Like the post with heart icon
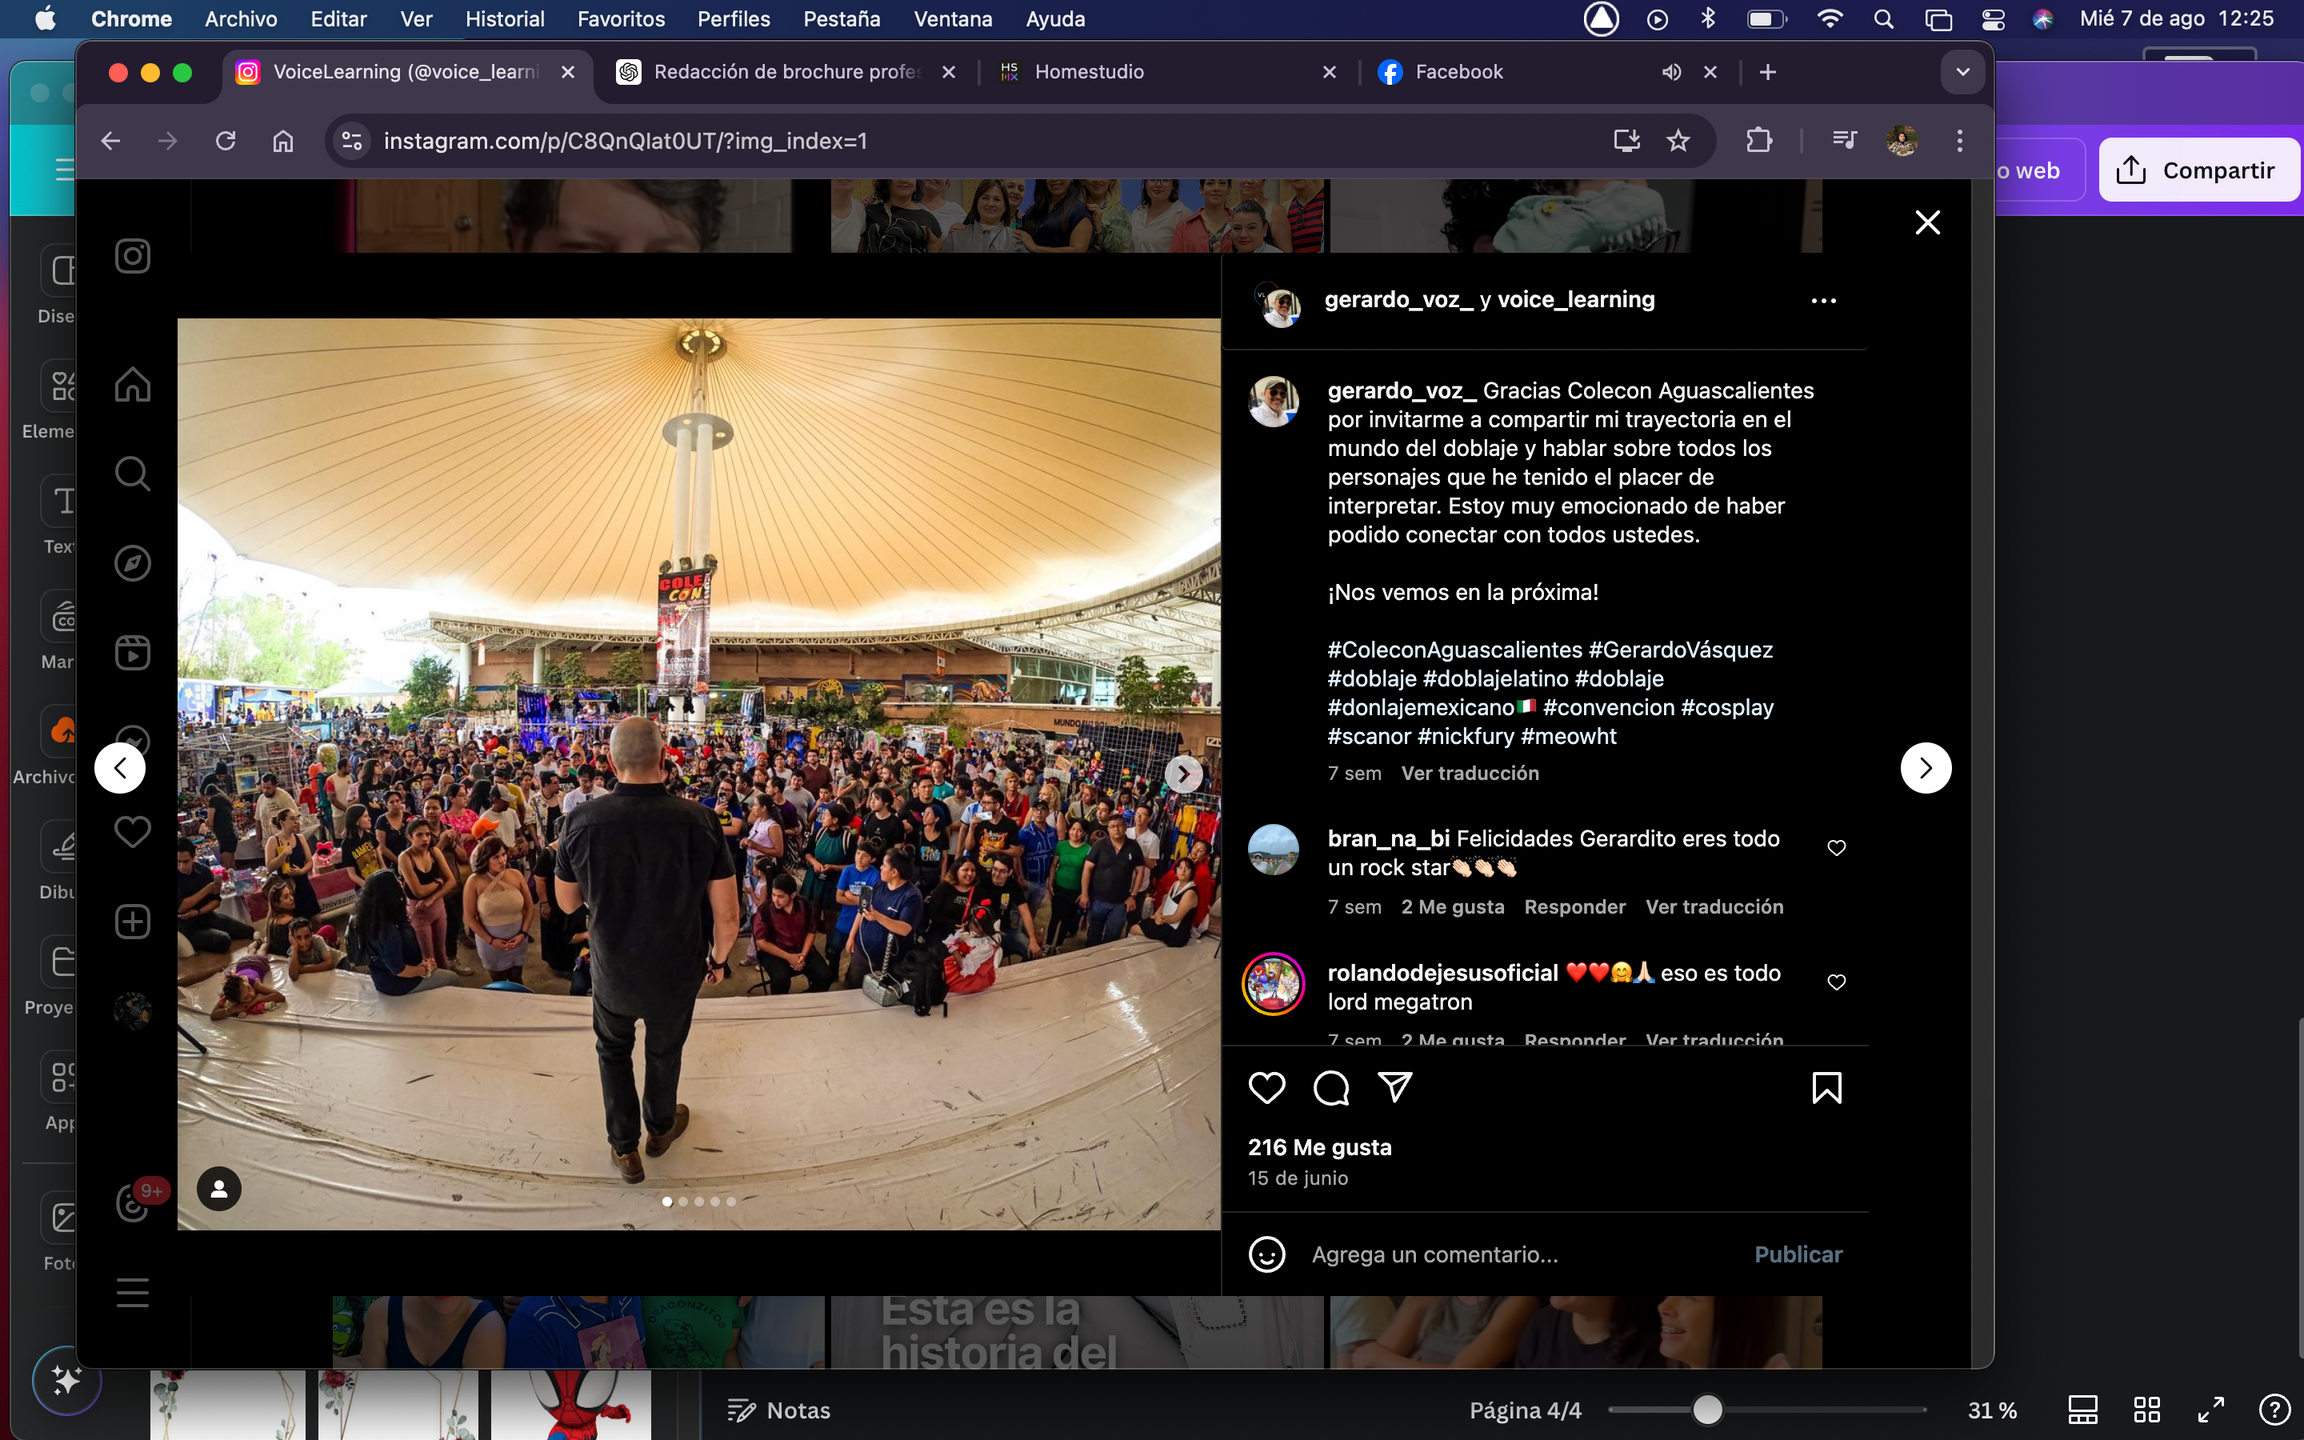 pyautogui.click(x=1267, y=1088)
